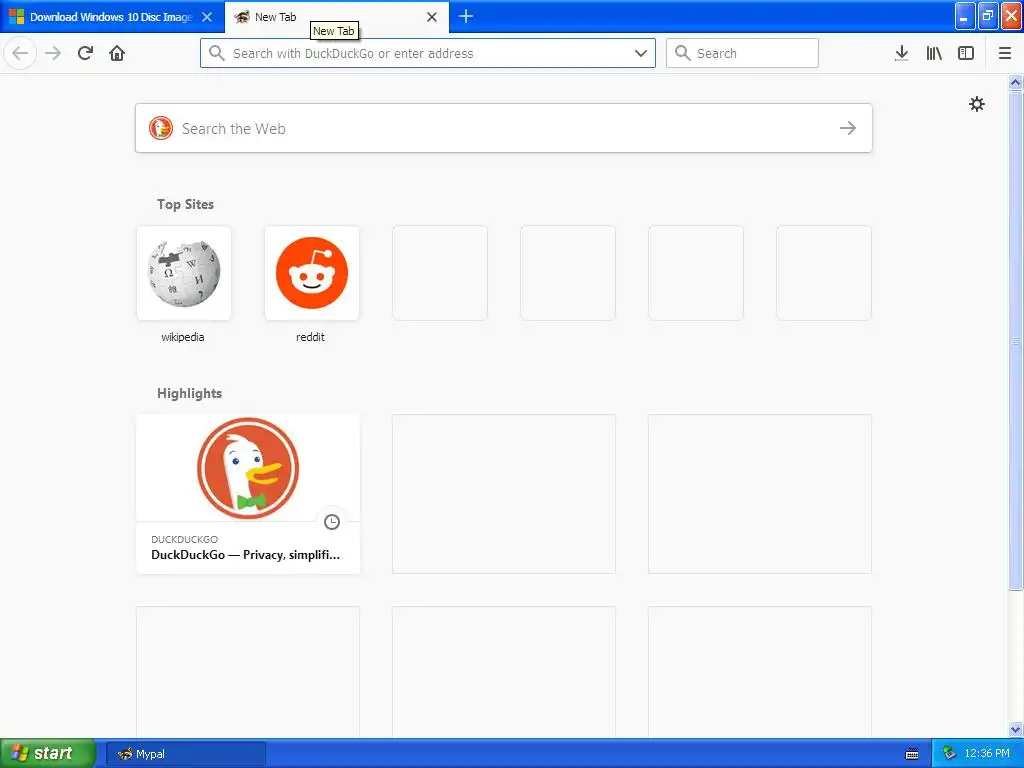The width and height of the screenshot is (1024, 768).
Task: Open the hamburger application menu
Action: (1004, 53)
